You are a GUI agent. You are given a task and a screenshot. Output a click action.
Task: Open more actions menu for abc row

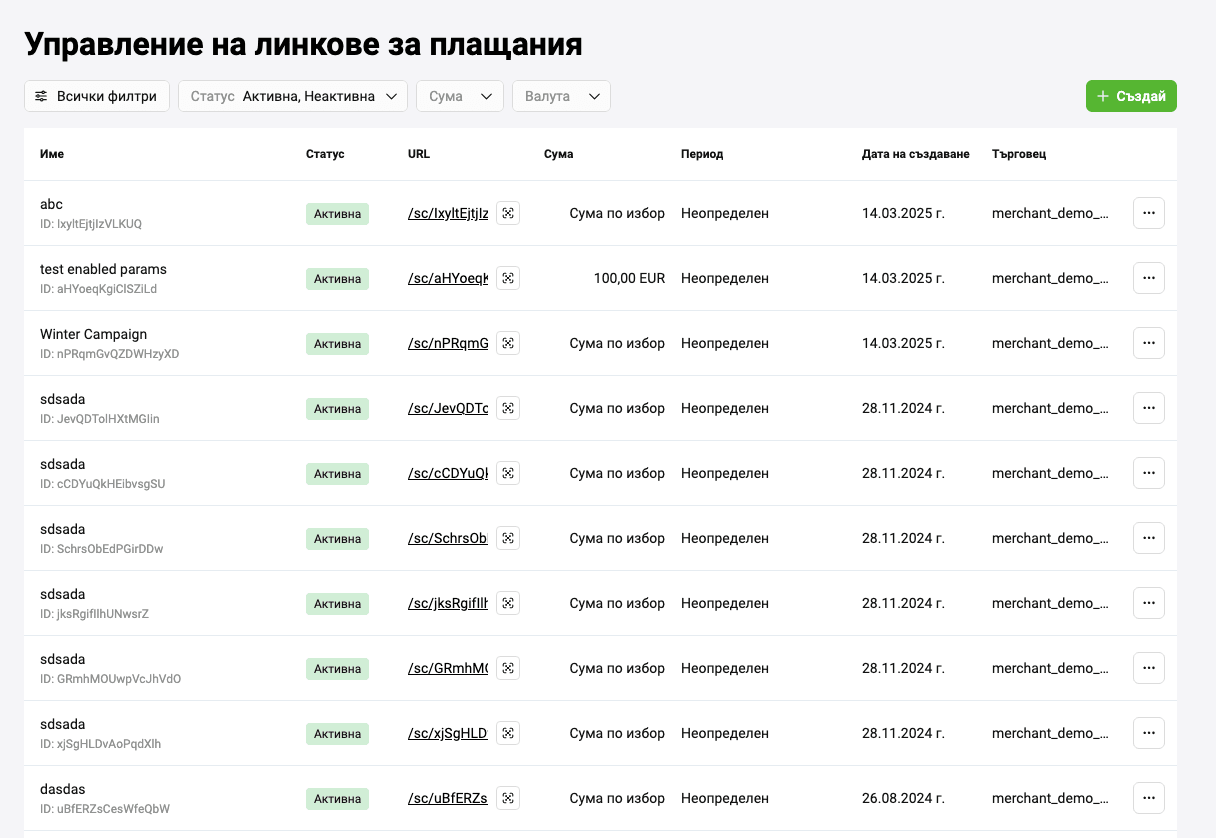(1148, 213)
